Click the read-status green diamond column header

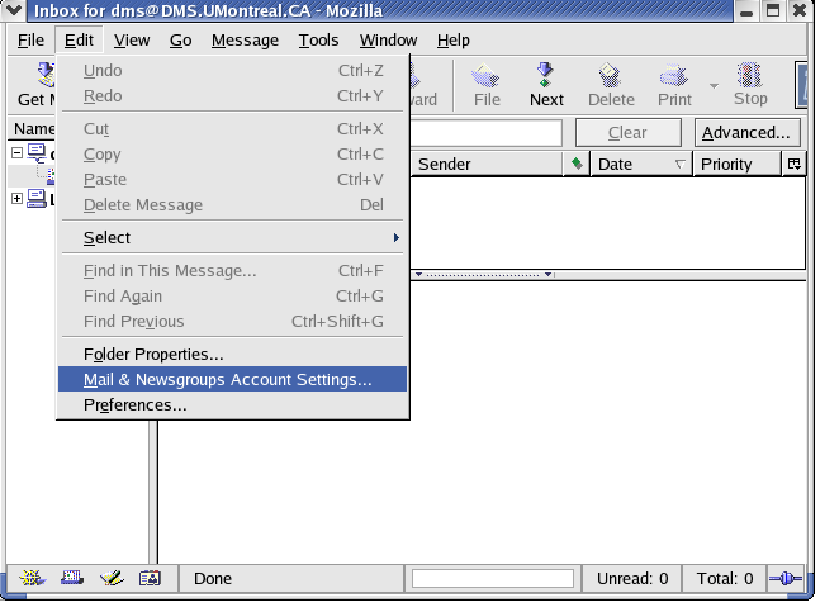click(x=576, y=164)
